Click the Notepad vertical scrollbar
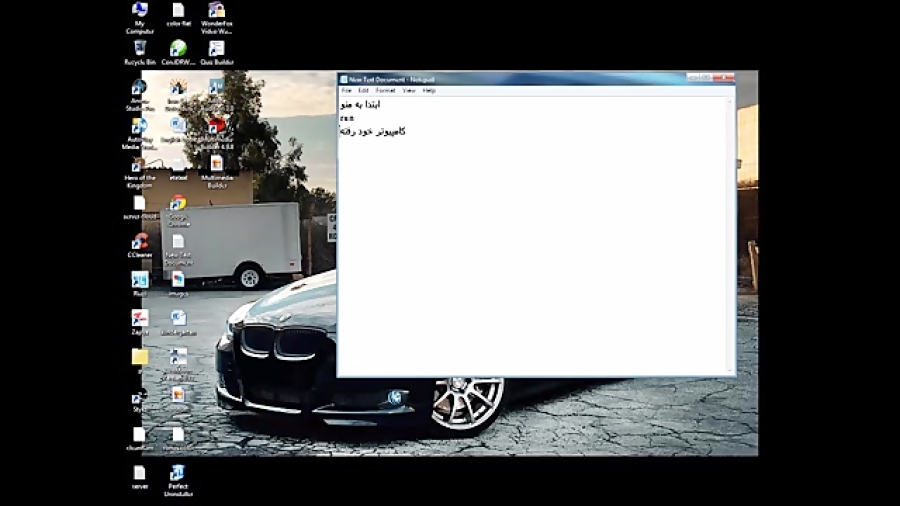The image size is (900, 506). [x=731, y=235]
